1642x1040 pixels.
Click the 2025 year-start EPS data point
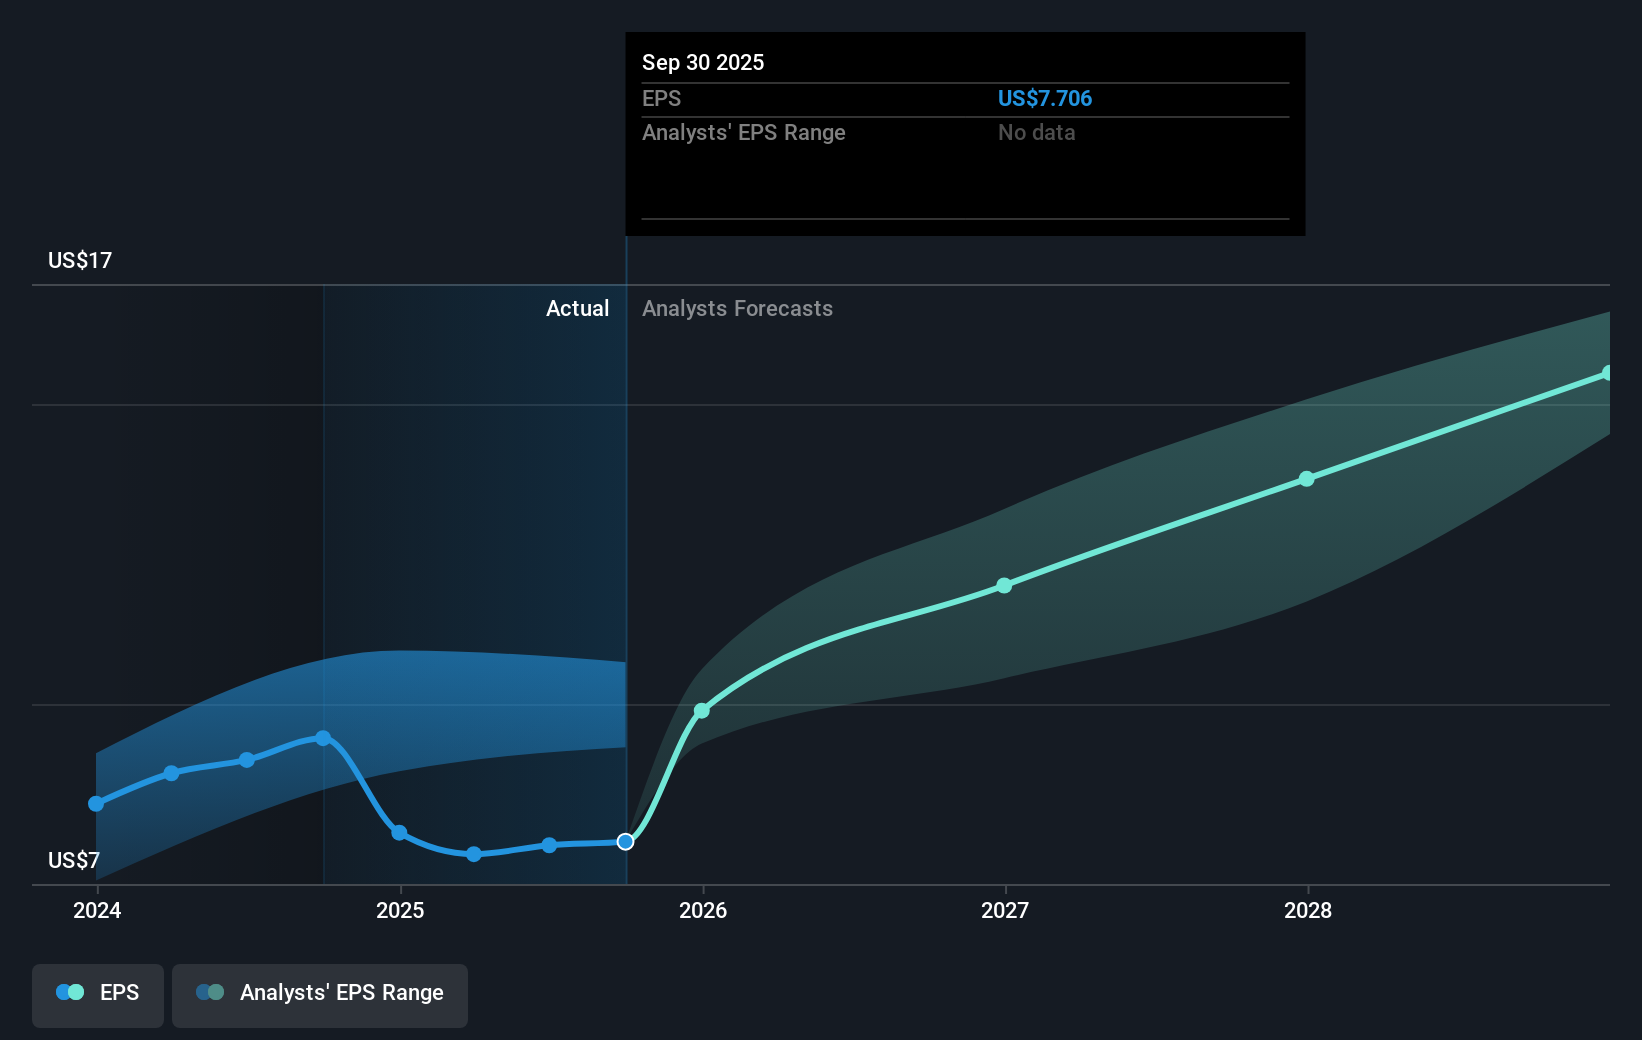(399, 833)
